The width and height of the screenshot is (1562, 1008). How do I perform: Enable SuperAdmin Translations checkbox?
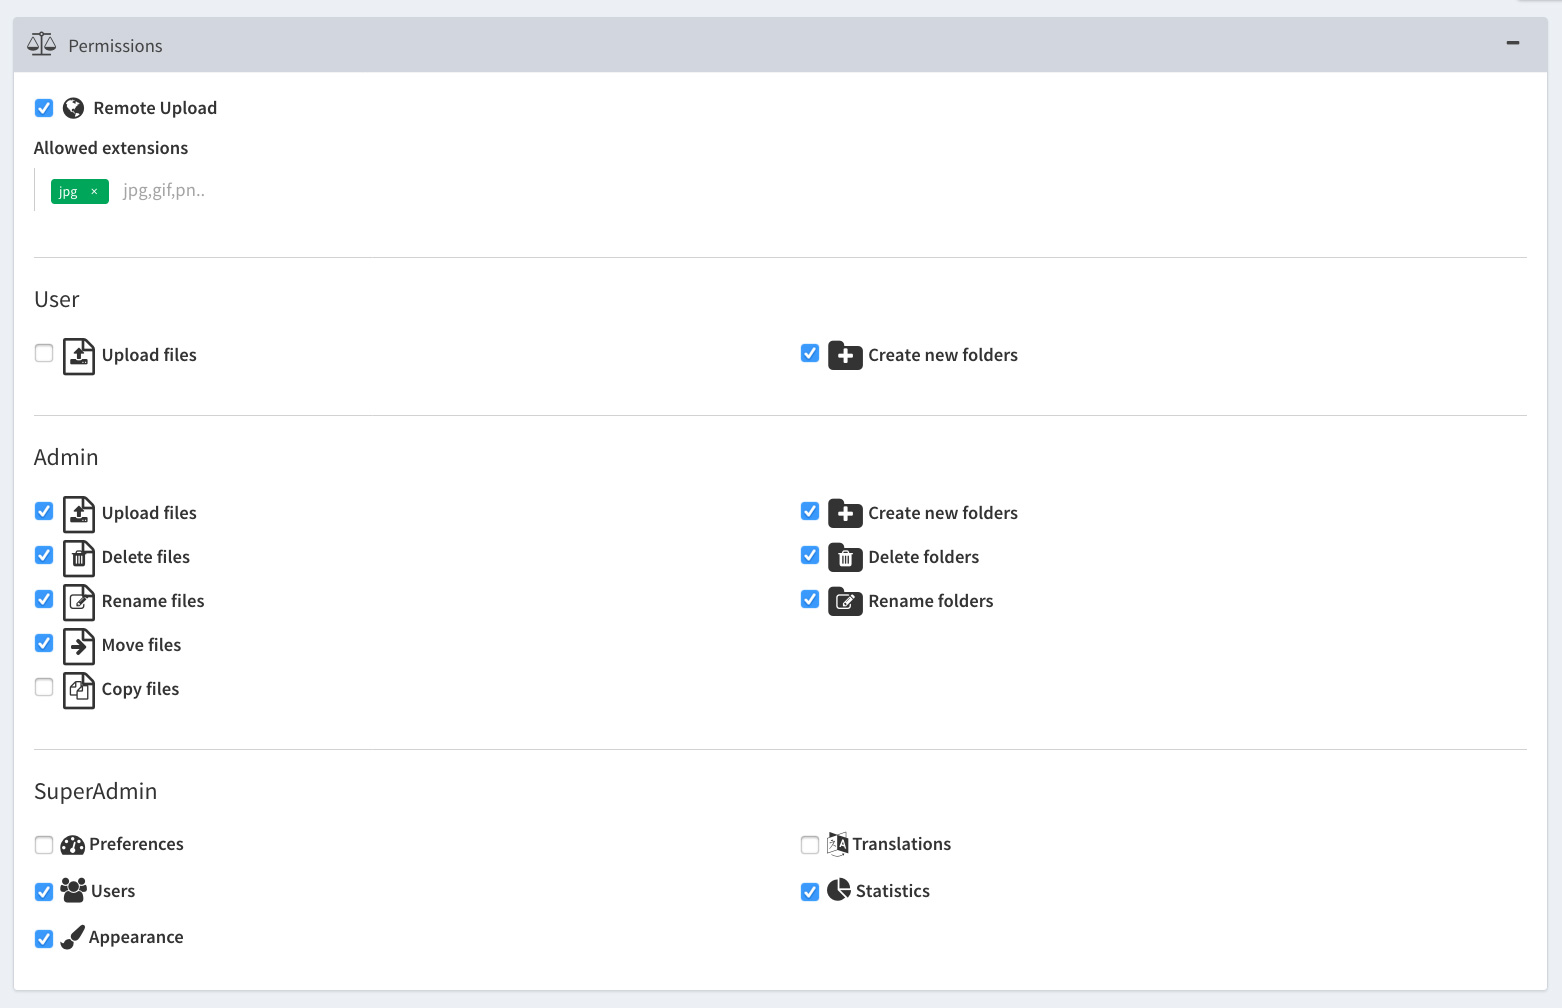pos(810,845)
